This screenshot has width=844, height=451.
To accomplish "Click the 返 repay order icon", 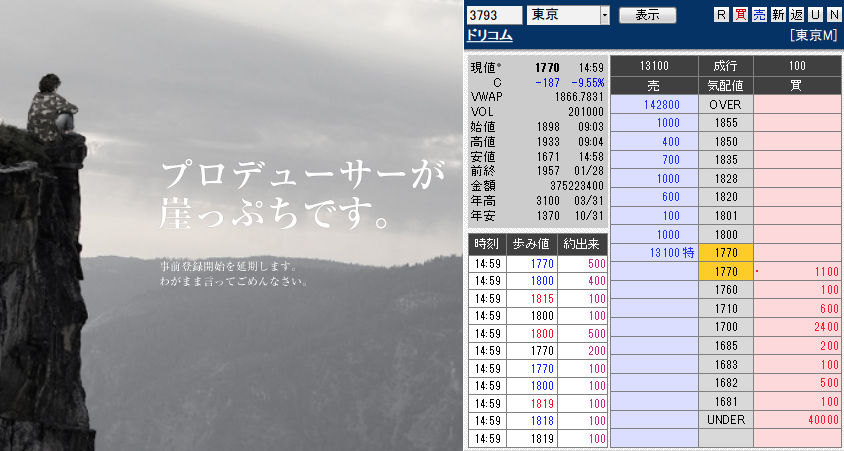I will [x=797, y=15].
